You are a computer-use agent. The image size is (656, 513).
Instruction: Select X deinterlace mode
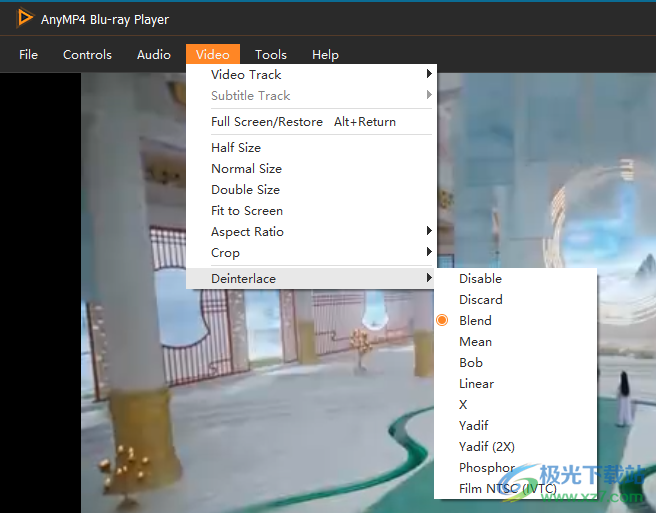click(515, 404)
